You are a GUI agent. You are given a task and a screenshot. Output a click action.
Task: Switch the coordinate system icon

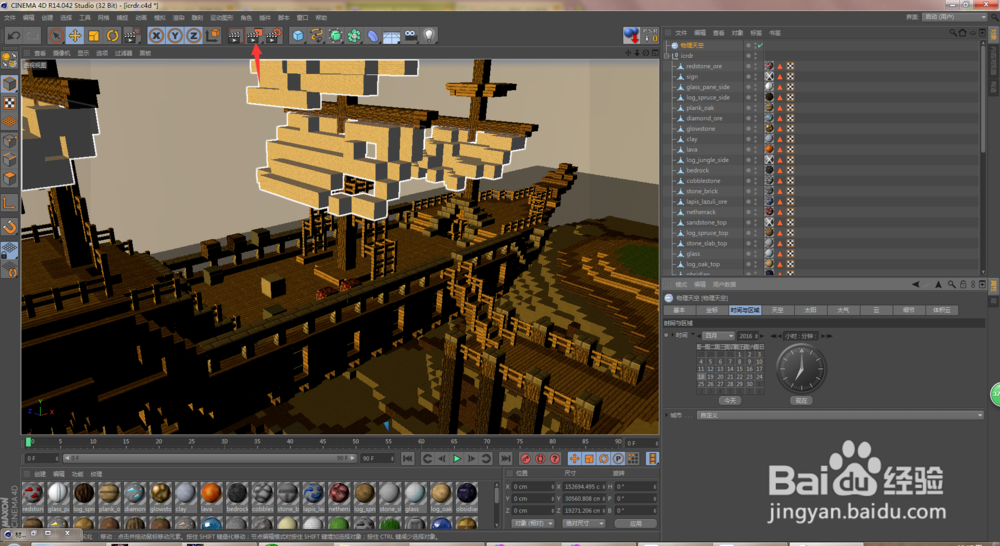coord(212,36)
